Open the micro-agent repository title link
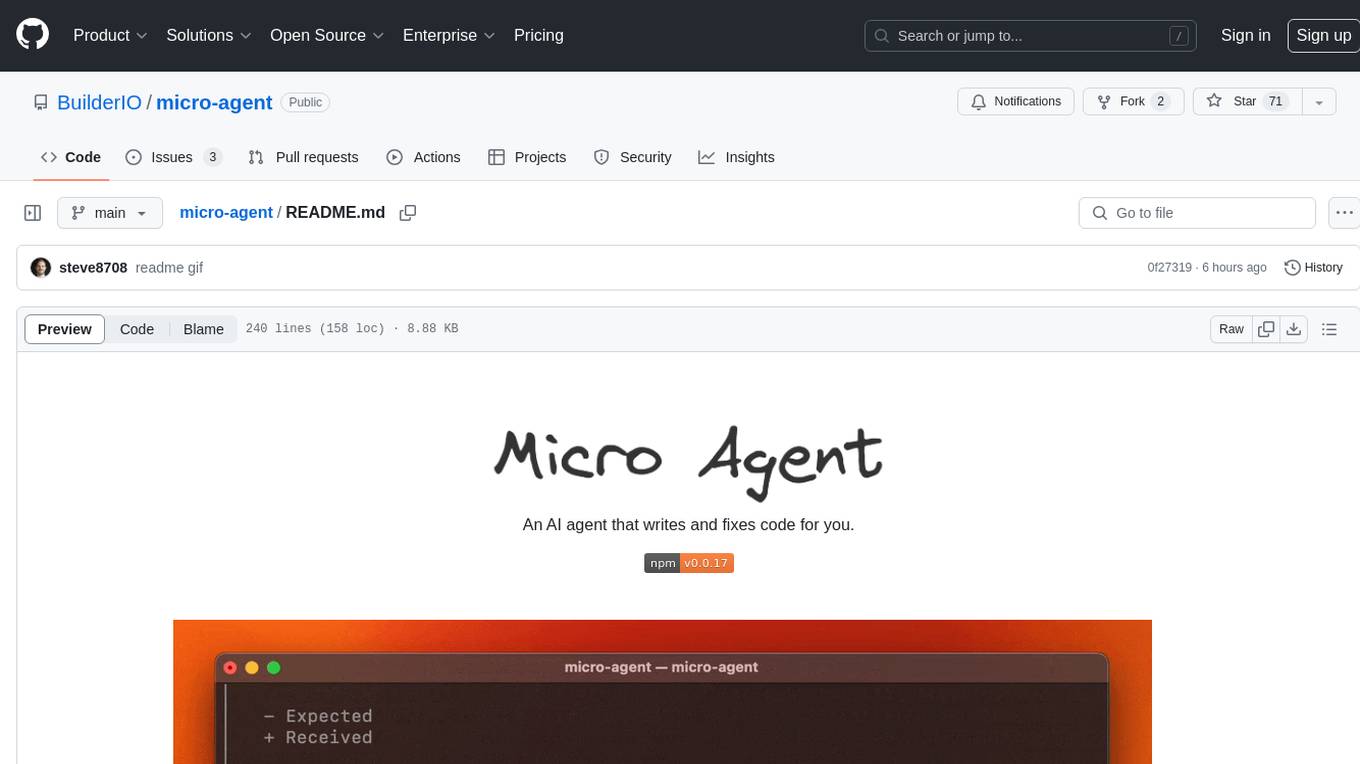This screenshot has width=1360, height=764. coord(214,102)
